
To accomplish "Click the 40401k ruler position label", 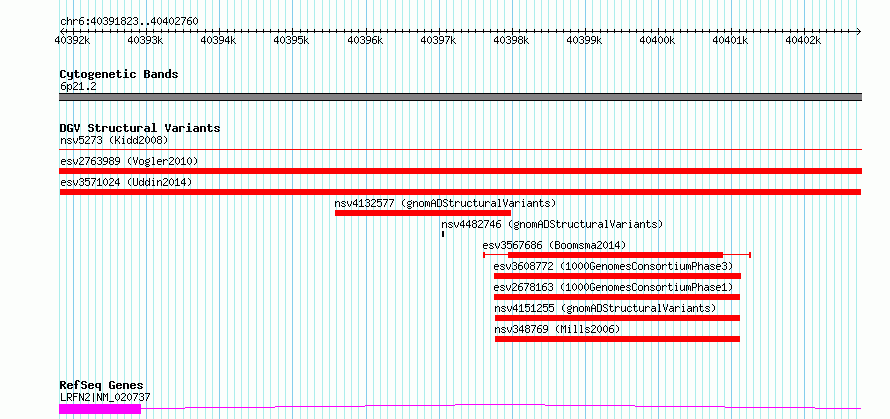I will click(731, 40).
